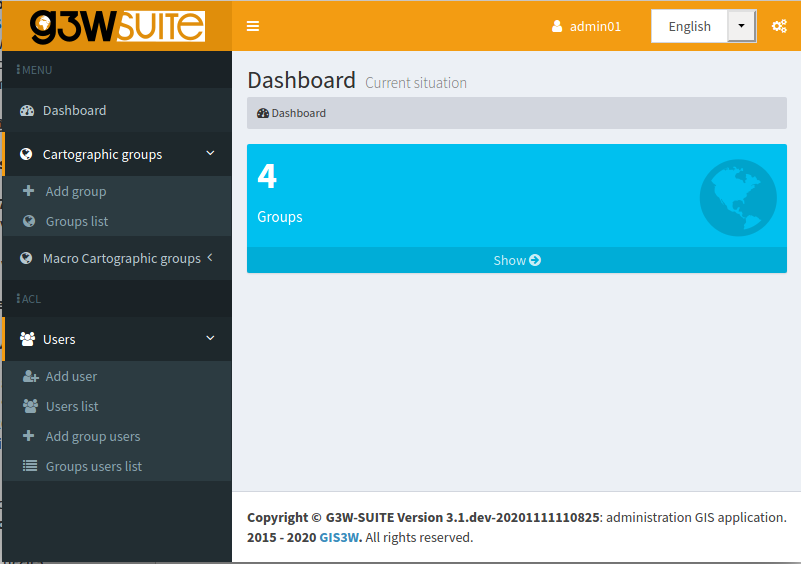The height and width of the screenshot is (564, 801).
Task: Open the admin01 user menu
Action: (586, 26)
